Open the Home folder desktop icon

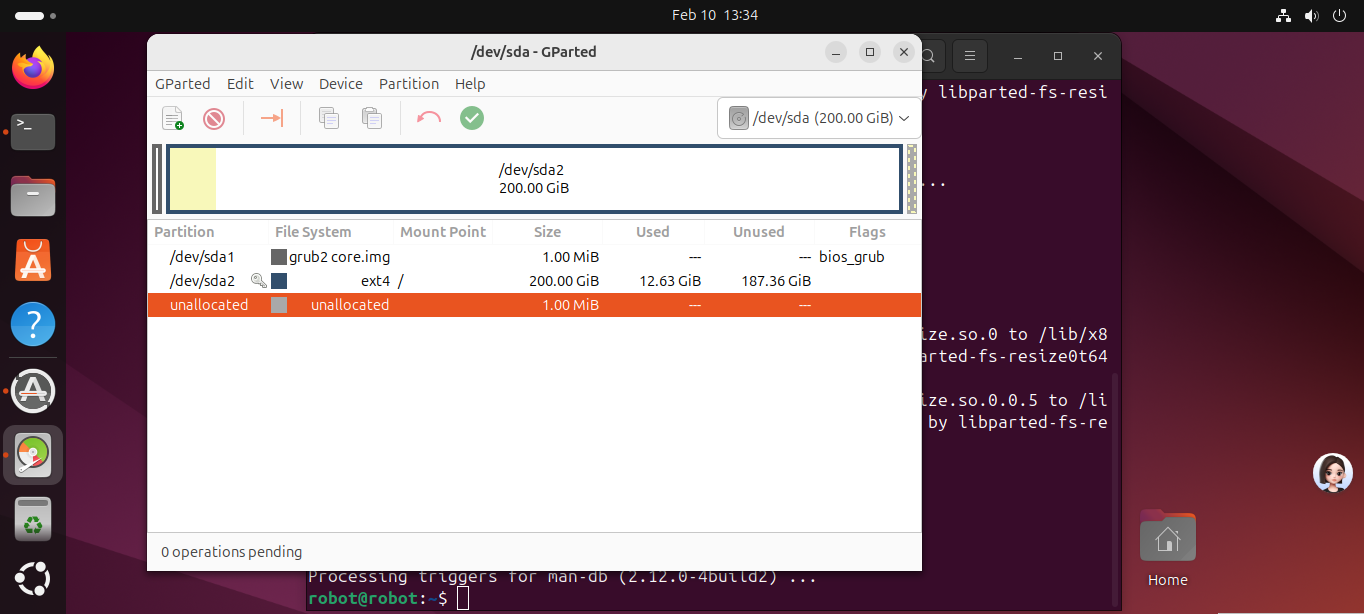click(x=1167, y=549)
